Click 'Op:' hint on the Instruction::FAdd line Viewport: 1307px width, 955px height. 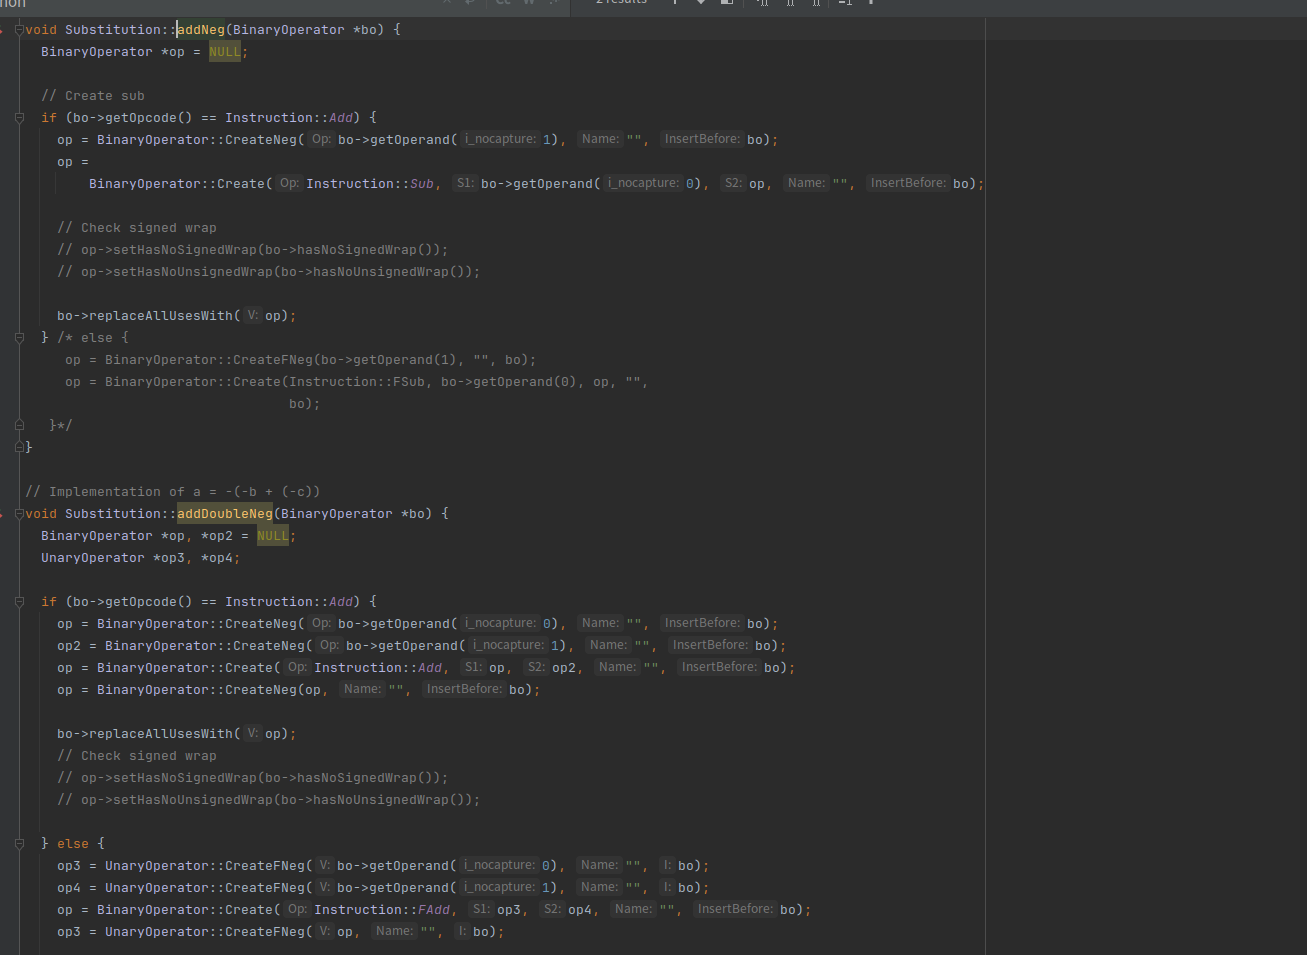pos(297,910)
